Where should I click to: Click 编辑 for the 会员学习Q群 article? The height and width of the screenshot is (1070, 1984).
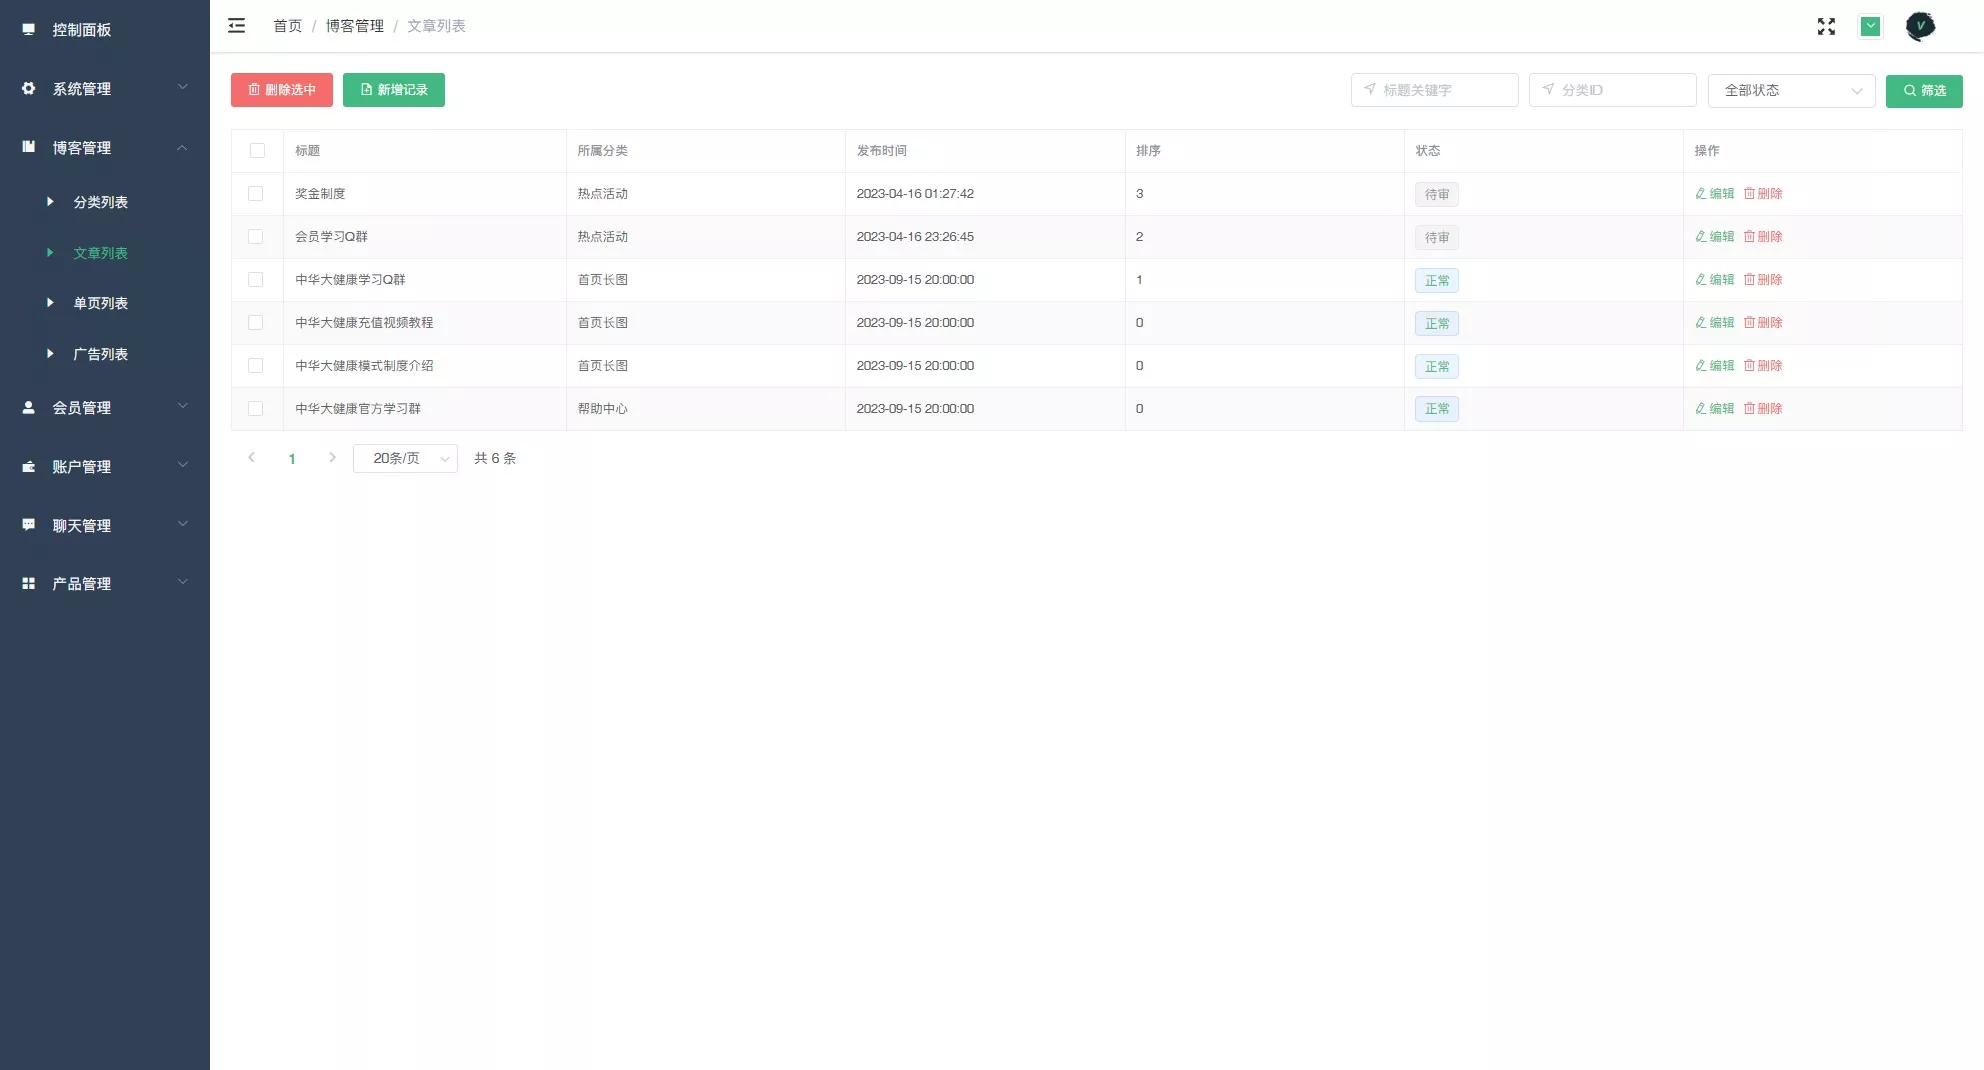tap(1715, 237)
